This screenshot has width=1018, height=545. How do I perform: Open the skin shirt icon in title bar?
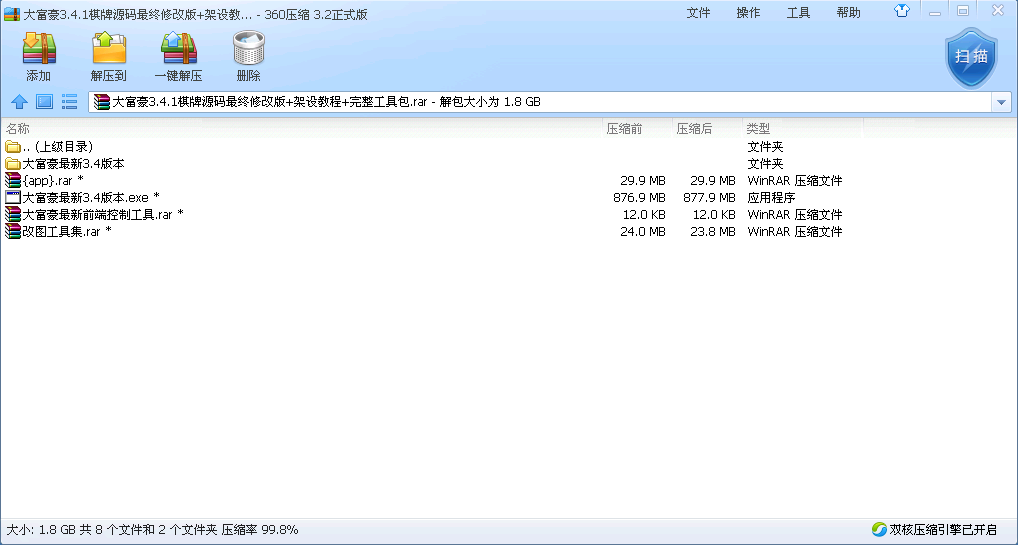pos(902,12)
